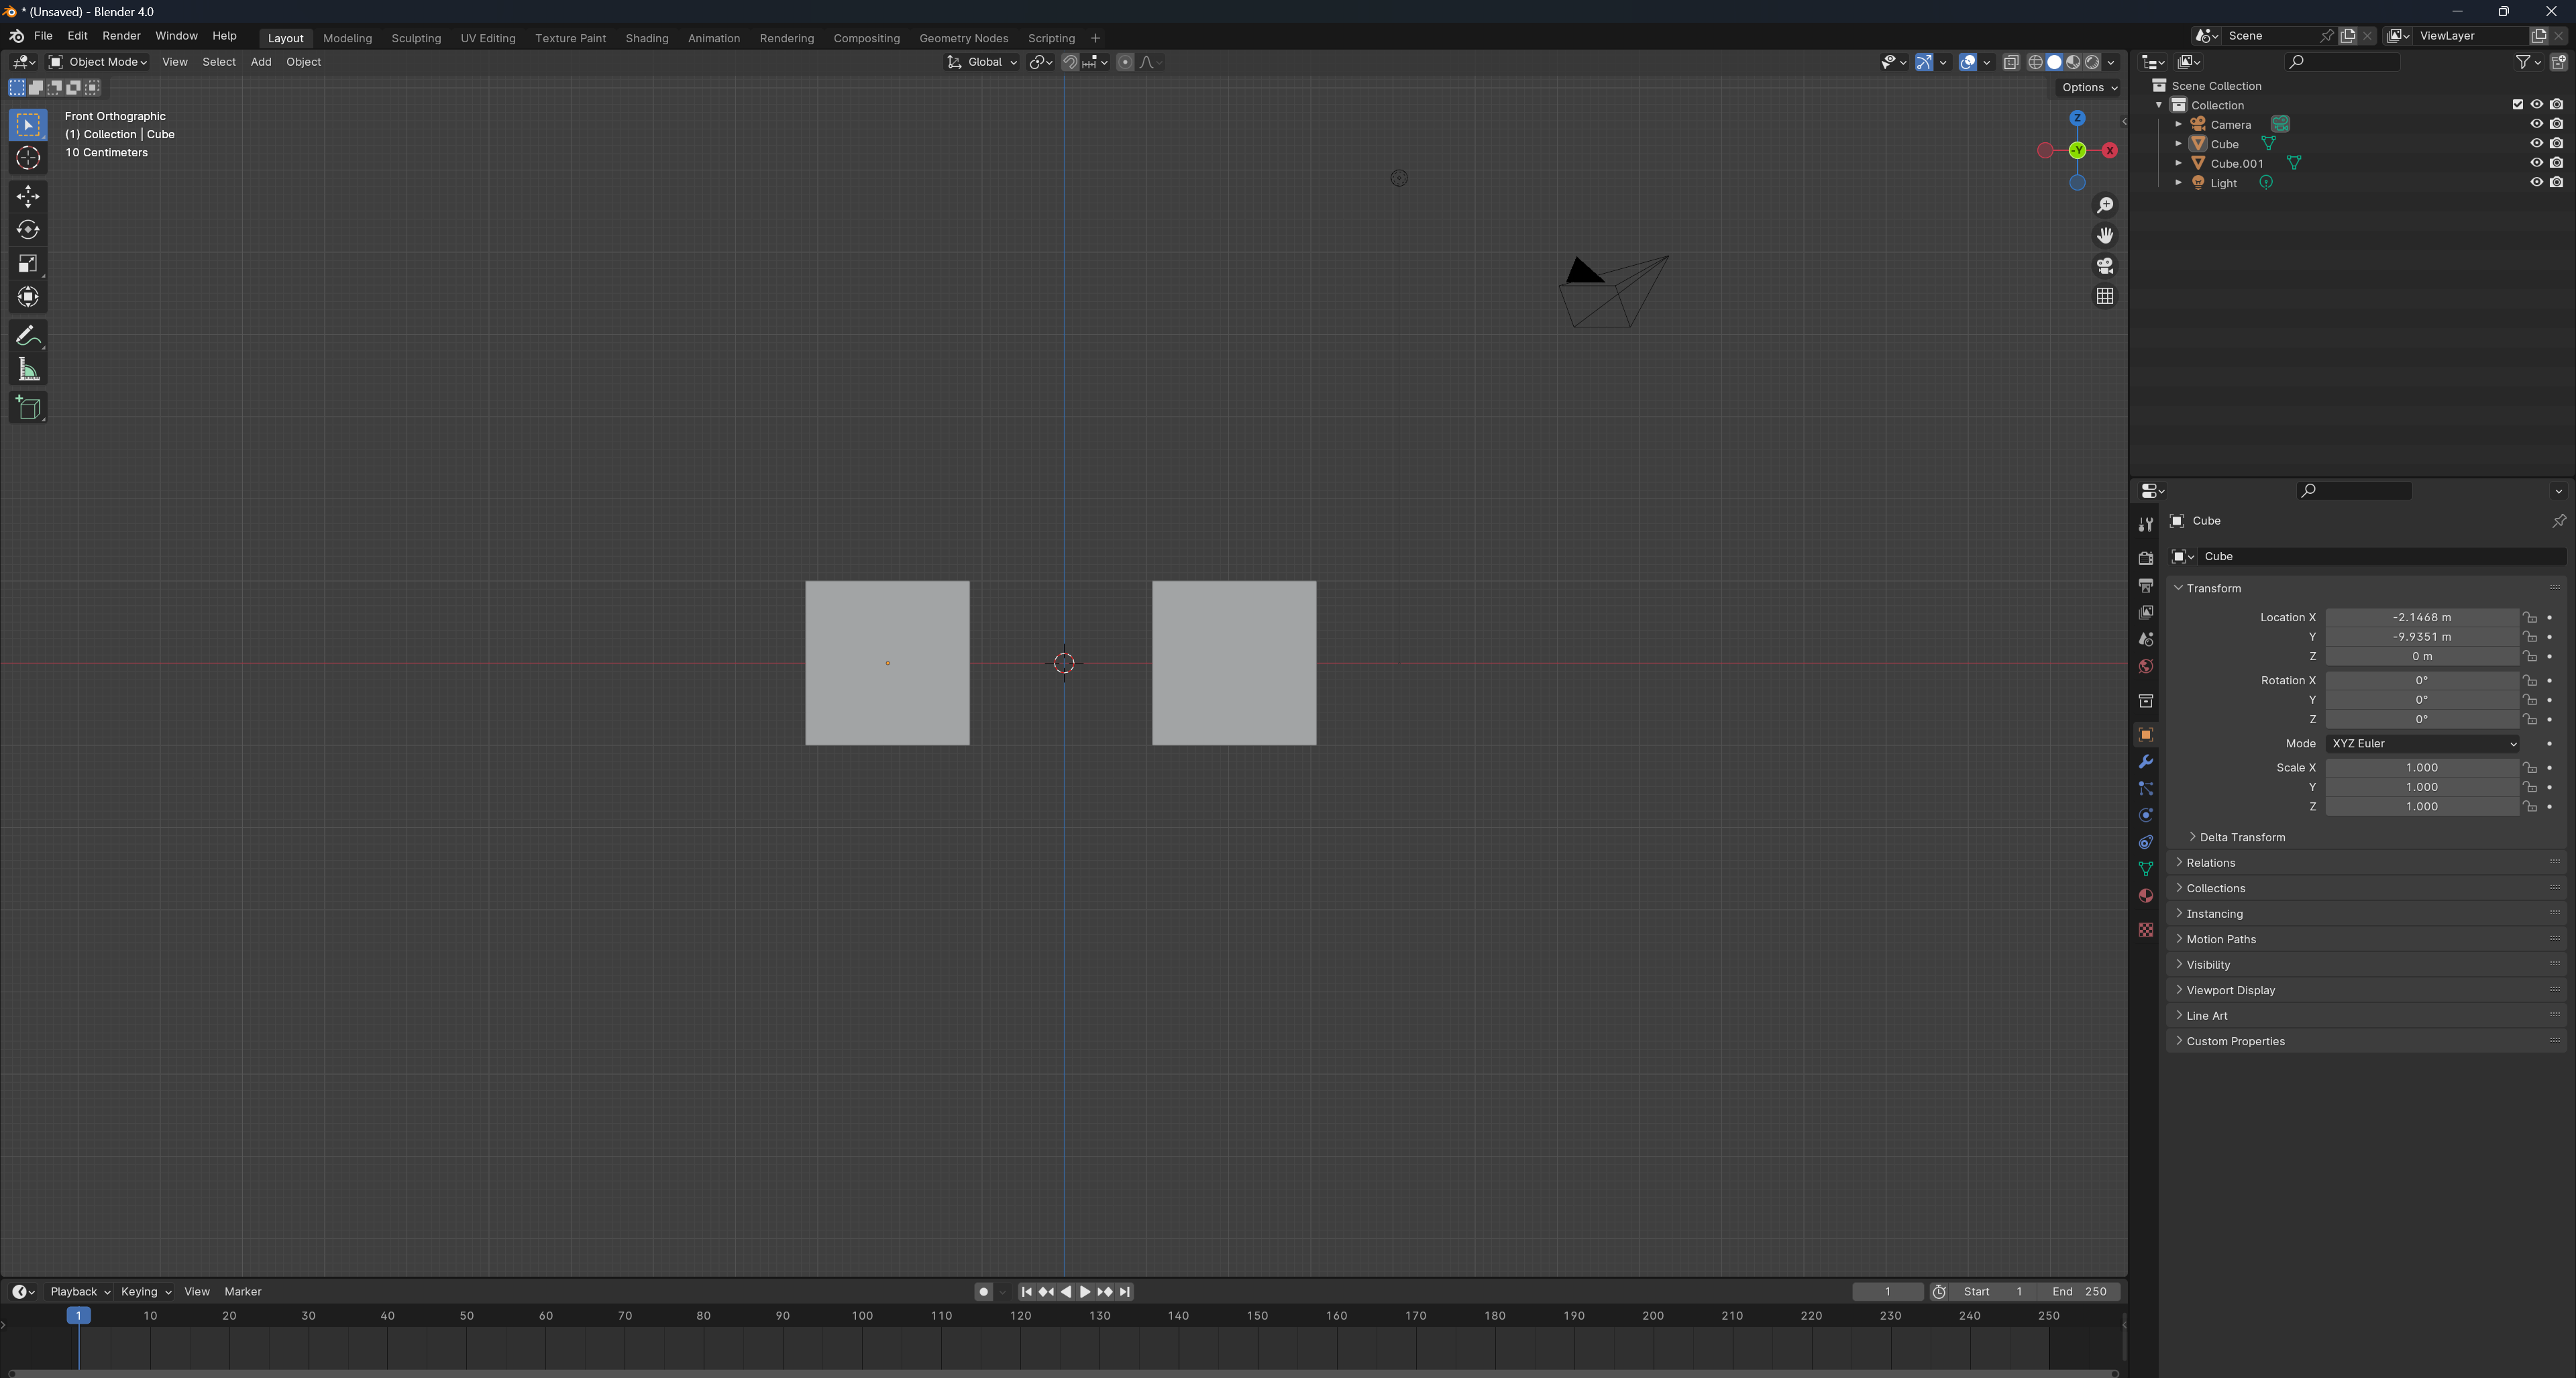Select the Rotate tool
The height and width of the screenshot is (1378, 2576).
(x=28, y=230)
